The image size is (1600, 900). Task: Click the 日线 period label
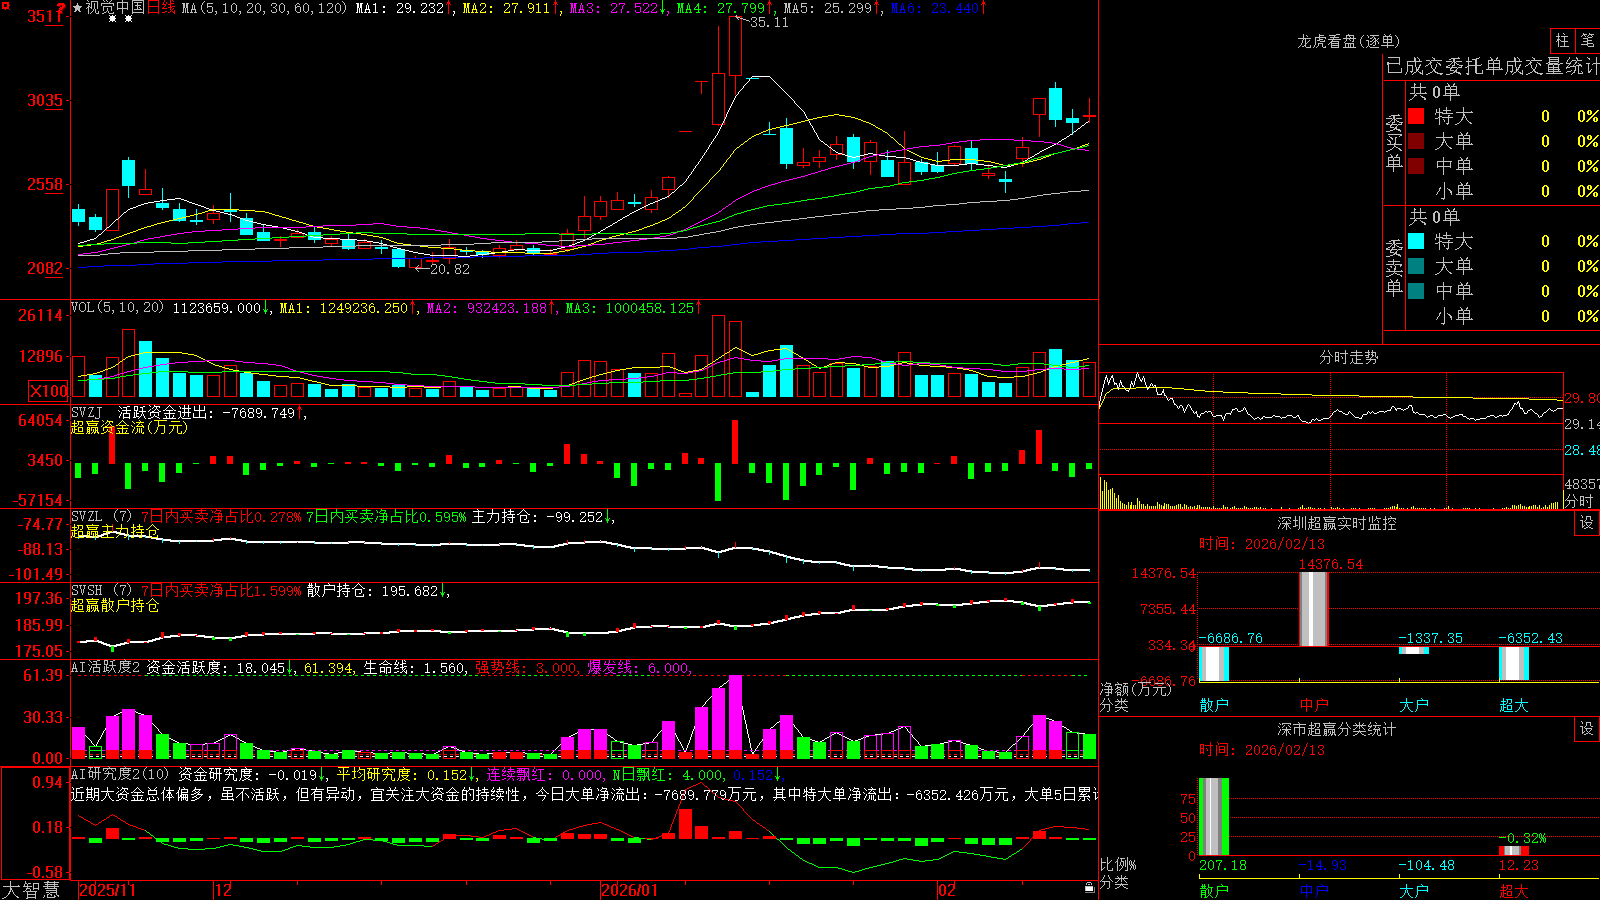pos(161,8)
